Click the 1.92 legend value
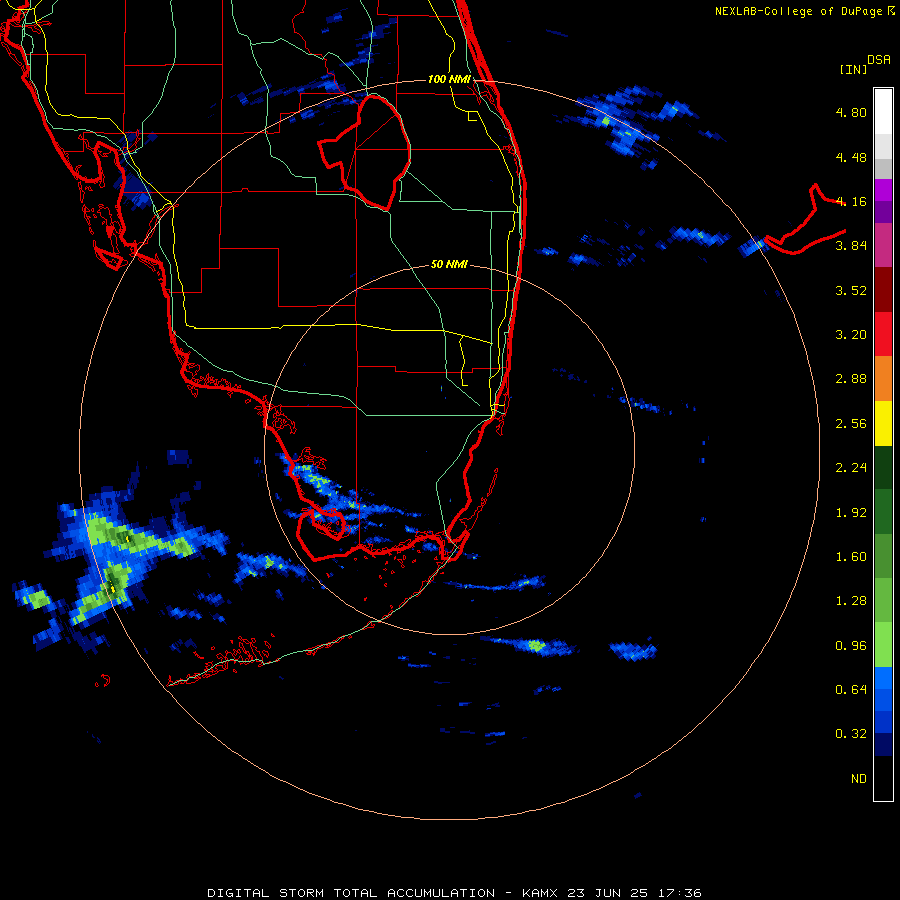 pos(851,513)
